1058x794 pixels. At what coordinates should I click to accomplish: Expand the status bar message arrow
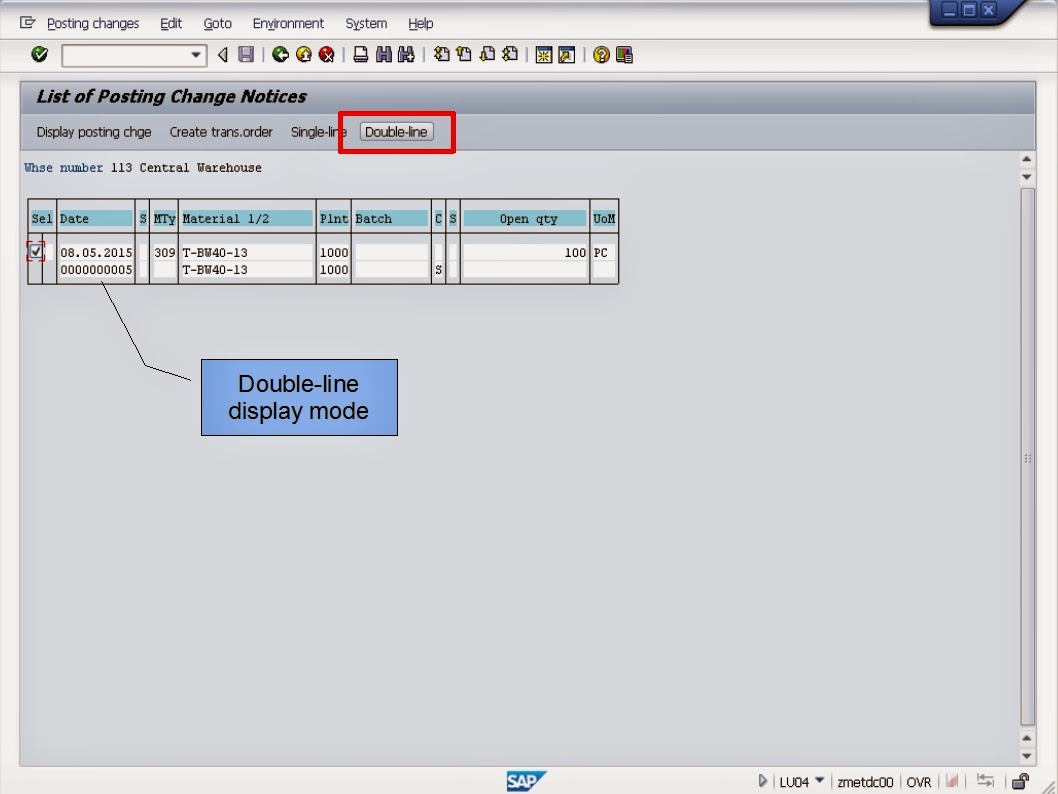tap(762, 781)
